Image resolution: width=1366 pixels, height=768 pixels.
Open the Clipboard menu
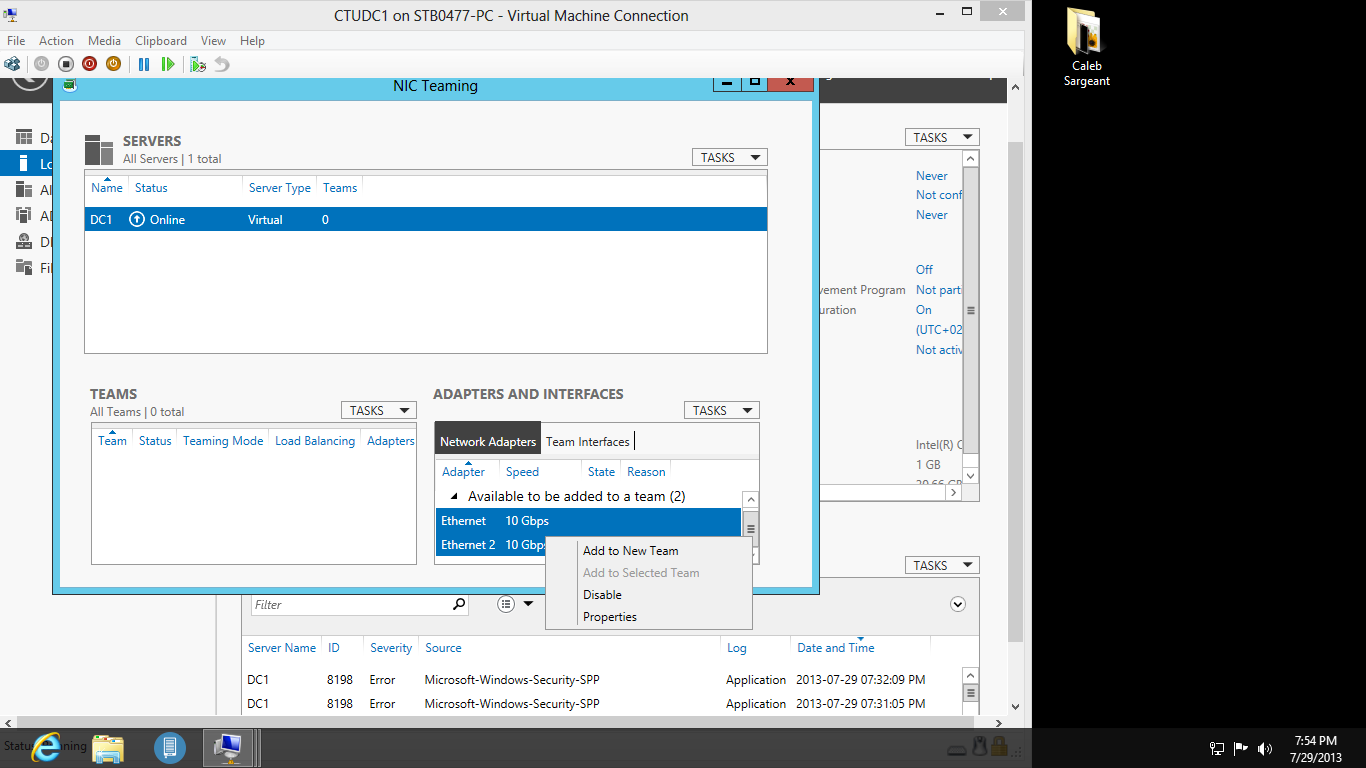click(x=161, y=41)
